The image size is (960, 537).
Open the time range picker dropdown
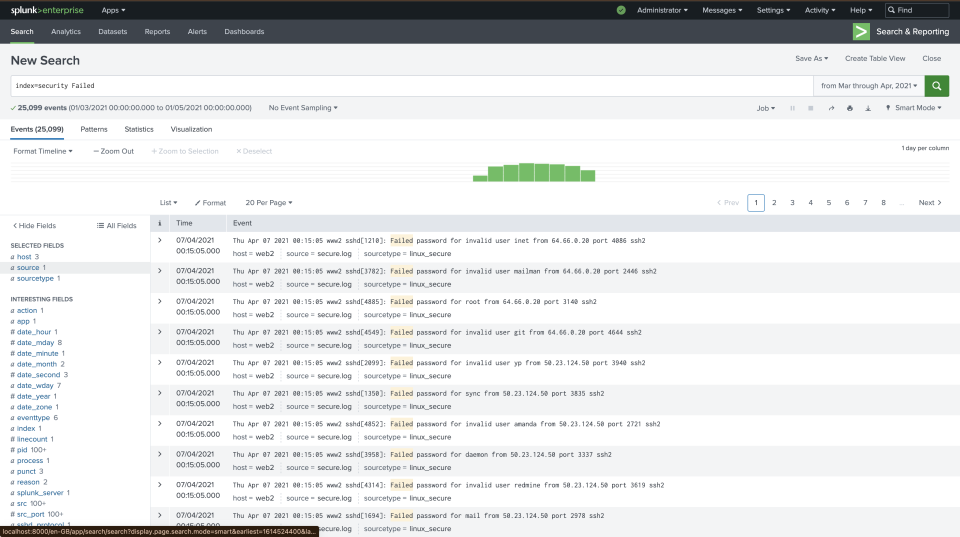(869, 86)
